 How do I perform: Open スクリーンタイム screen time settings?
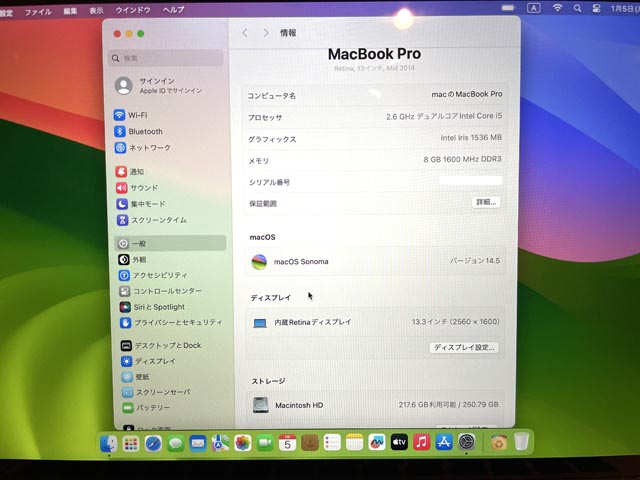(x=159, y=220)
